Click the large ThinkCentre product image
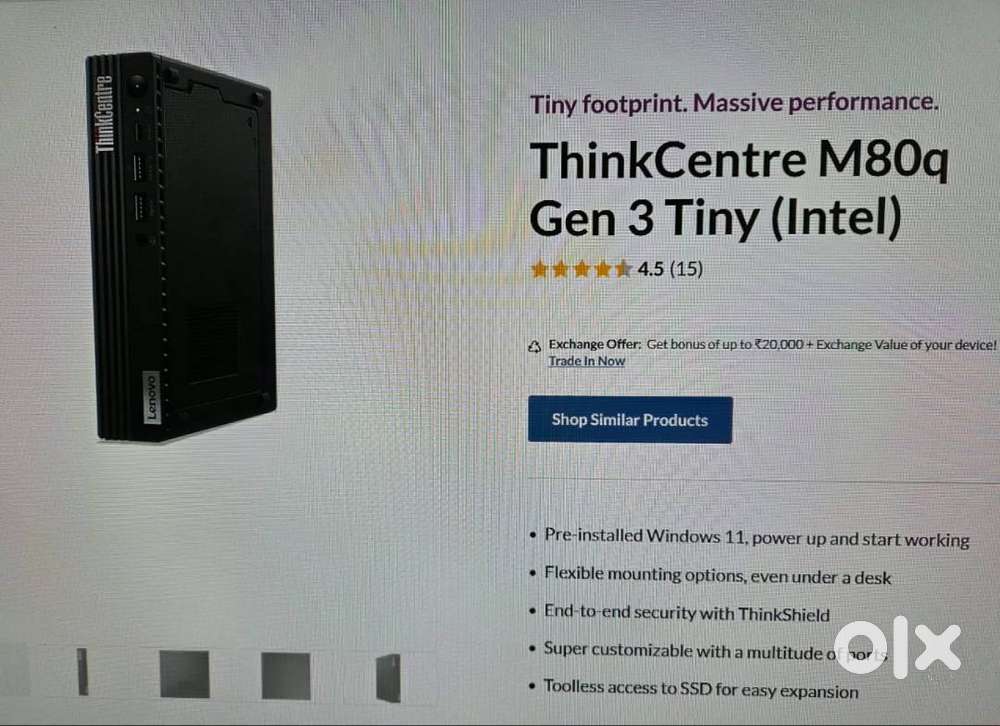The width and height of the screenshot is (1000, 726). (182, 248)
